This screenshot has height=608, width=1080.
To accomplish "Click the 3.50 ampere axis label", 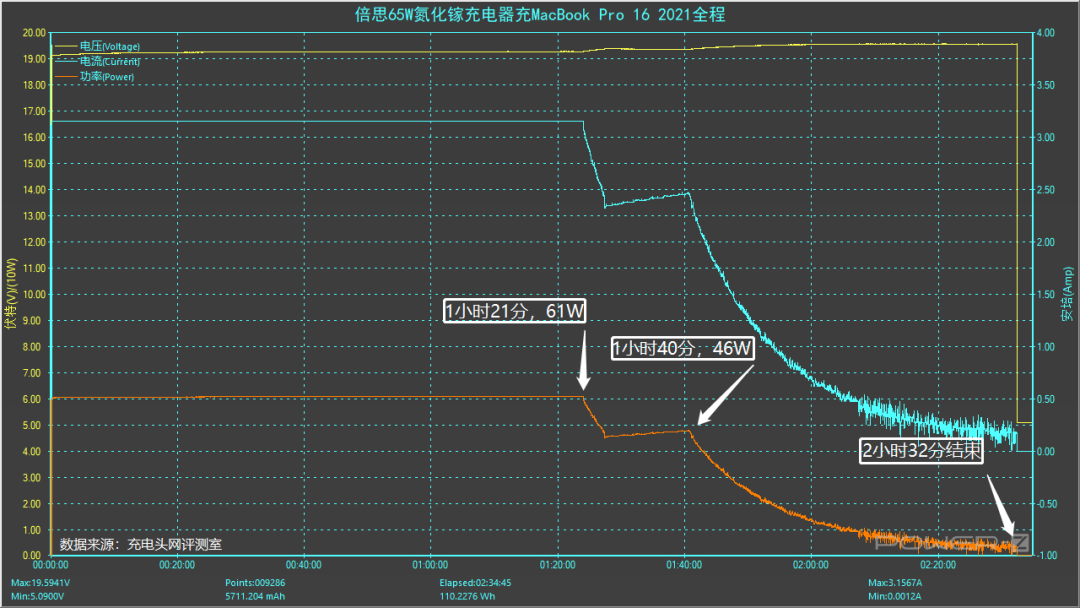I will (x=1046, y=85).
